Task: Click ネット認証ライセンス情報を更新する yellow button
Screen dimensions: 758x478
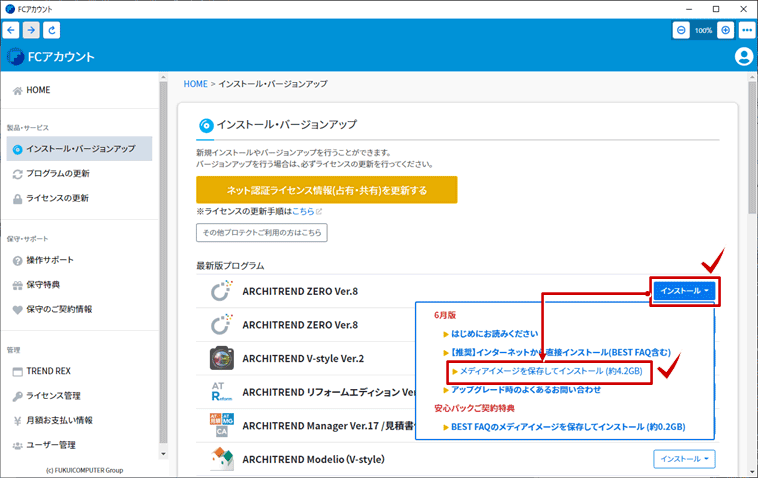Action: click(327, 189)
